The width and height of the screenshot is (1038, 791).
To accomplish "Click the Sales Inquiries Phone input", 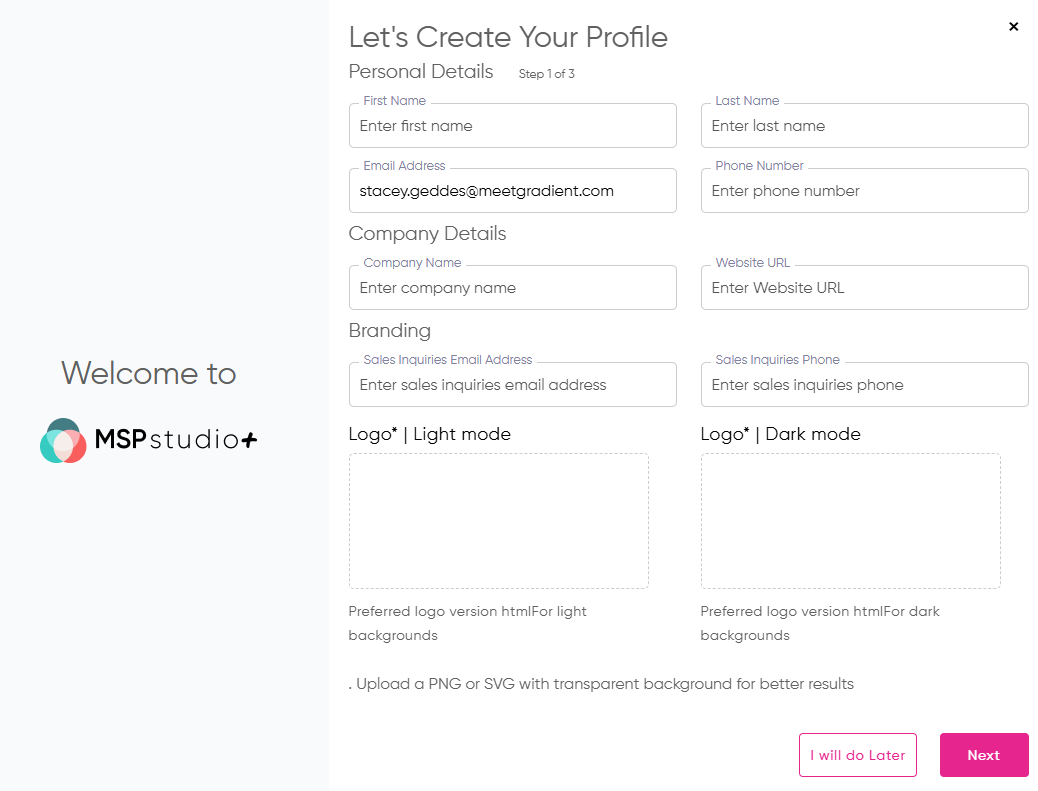I will click(864, 384).
